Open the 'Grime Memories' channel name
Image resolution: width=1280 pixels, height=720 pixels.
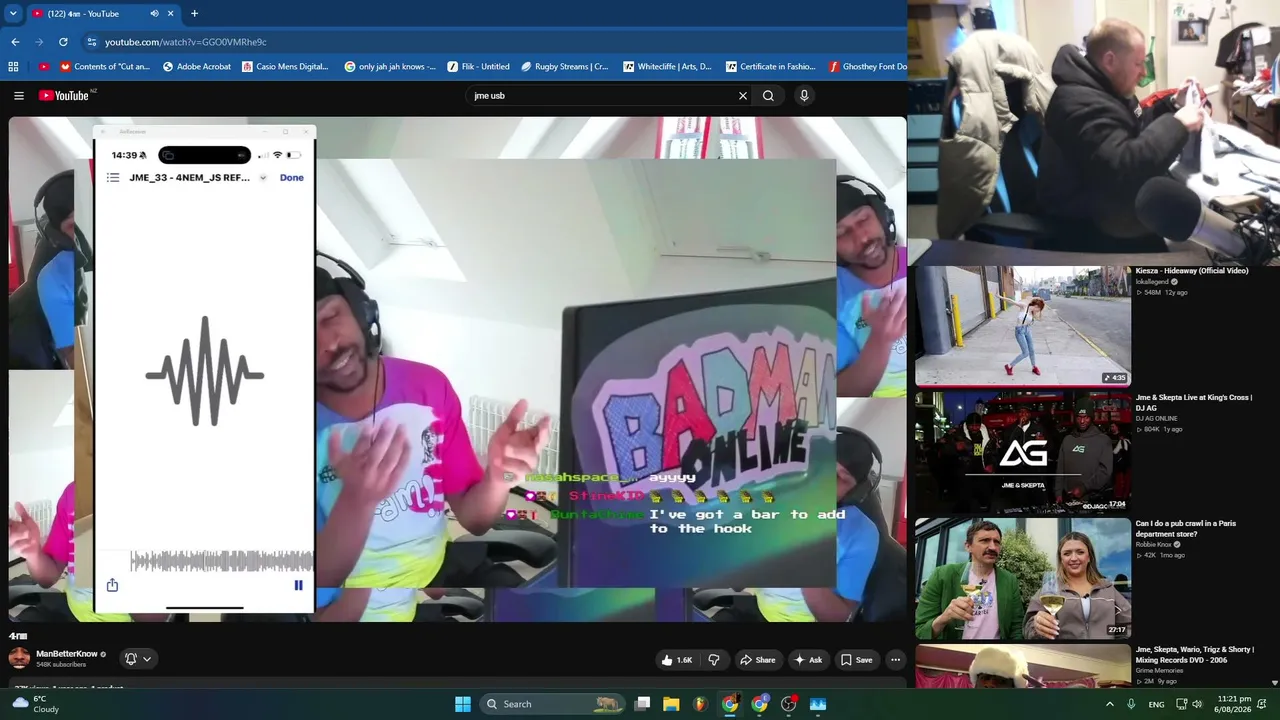(1160, 670)
